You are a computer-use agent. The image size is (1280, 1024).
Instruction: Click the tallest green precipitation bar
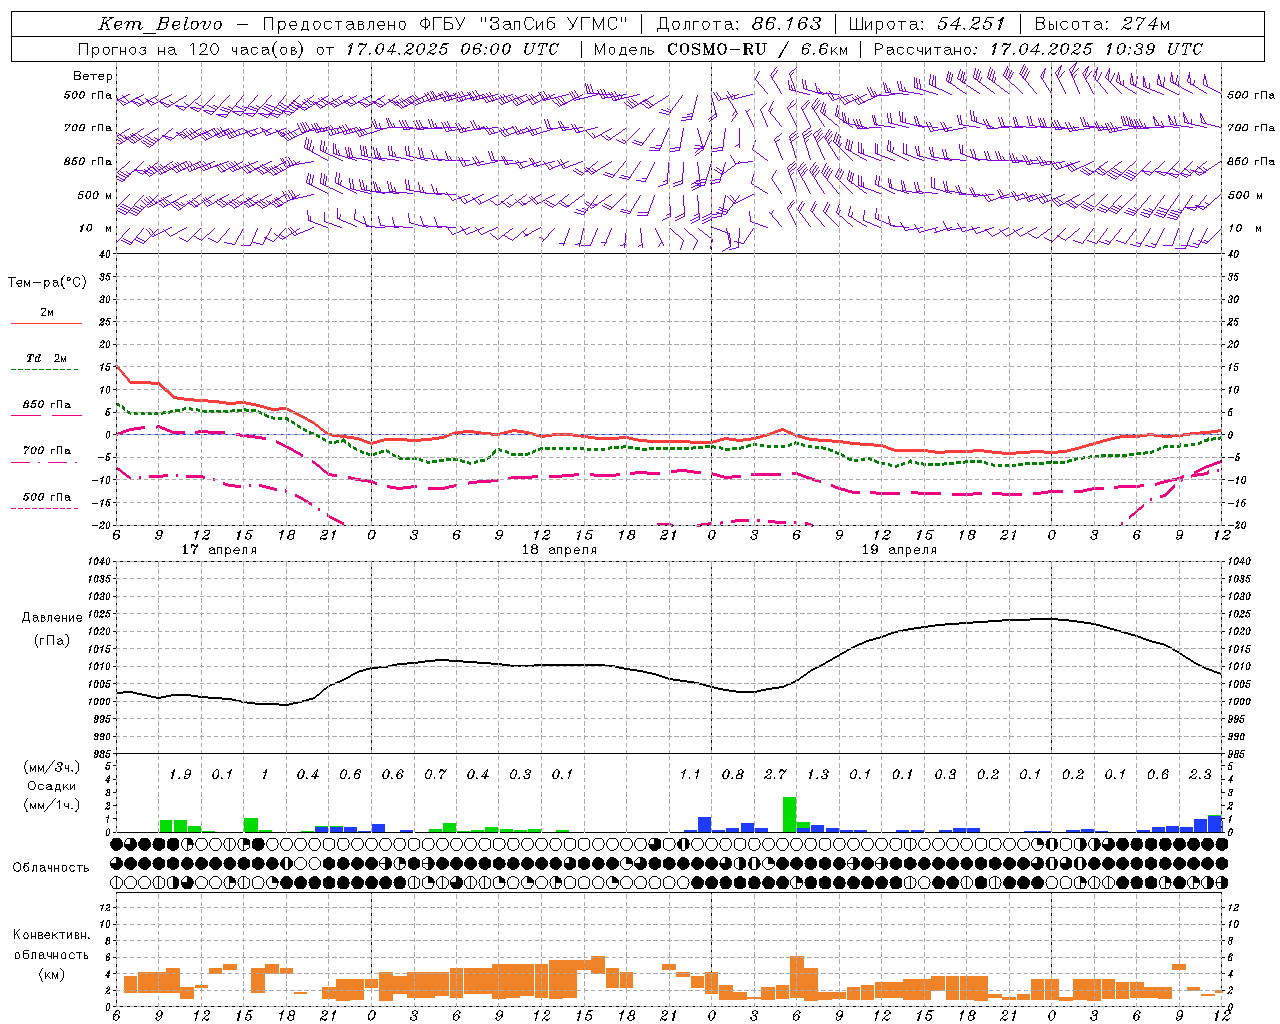[789, 814]
